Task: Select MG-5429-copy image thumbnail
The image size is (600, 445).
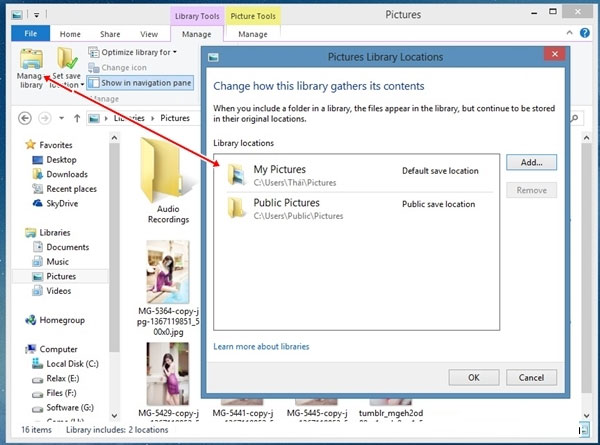Action: coord(168,373)
